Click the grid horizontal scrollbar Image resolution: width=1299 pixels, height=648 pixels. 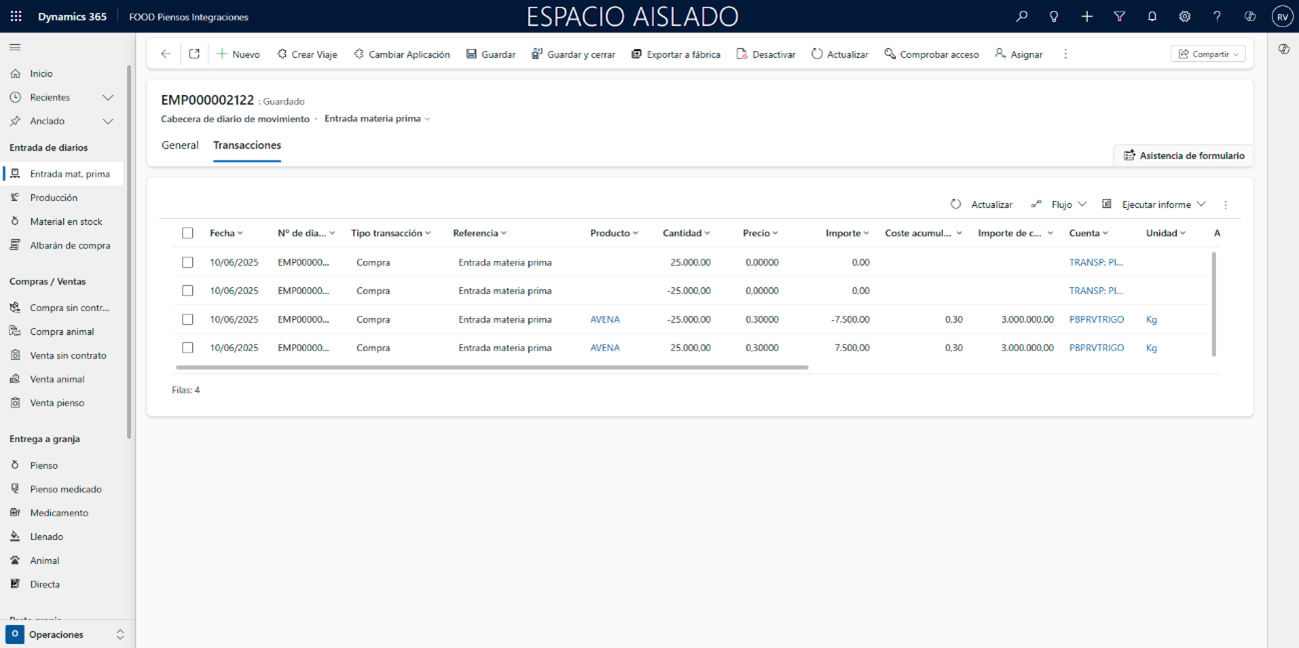pos(492,368)
